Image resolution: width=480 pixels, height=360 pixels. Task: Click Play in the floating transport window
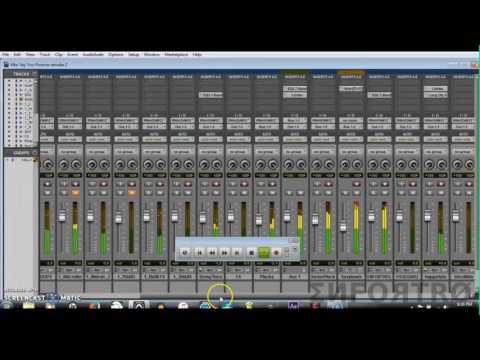pyautogui.click(x=264, y=252)
